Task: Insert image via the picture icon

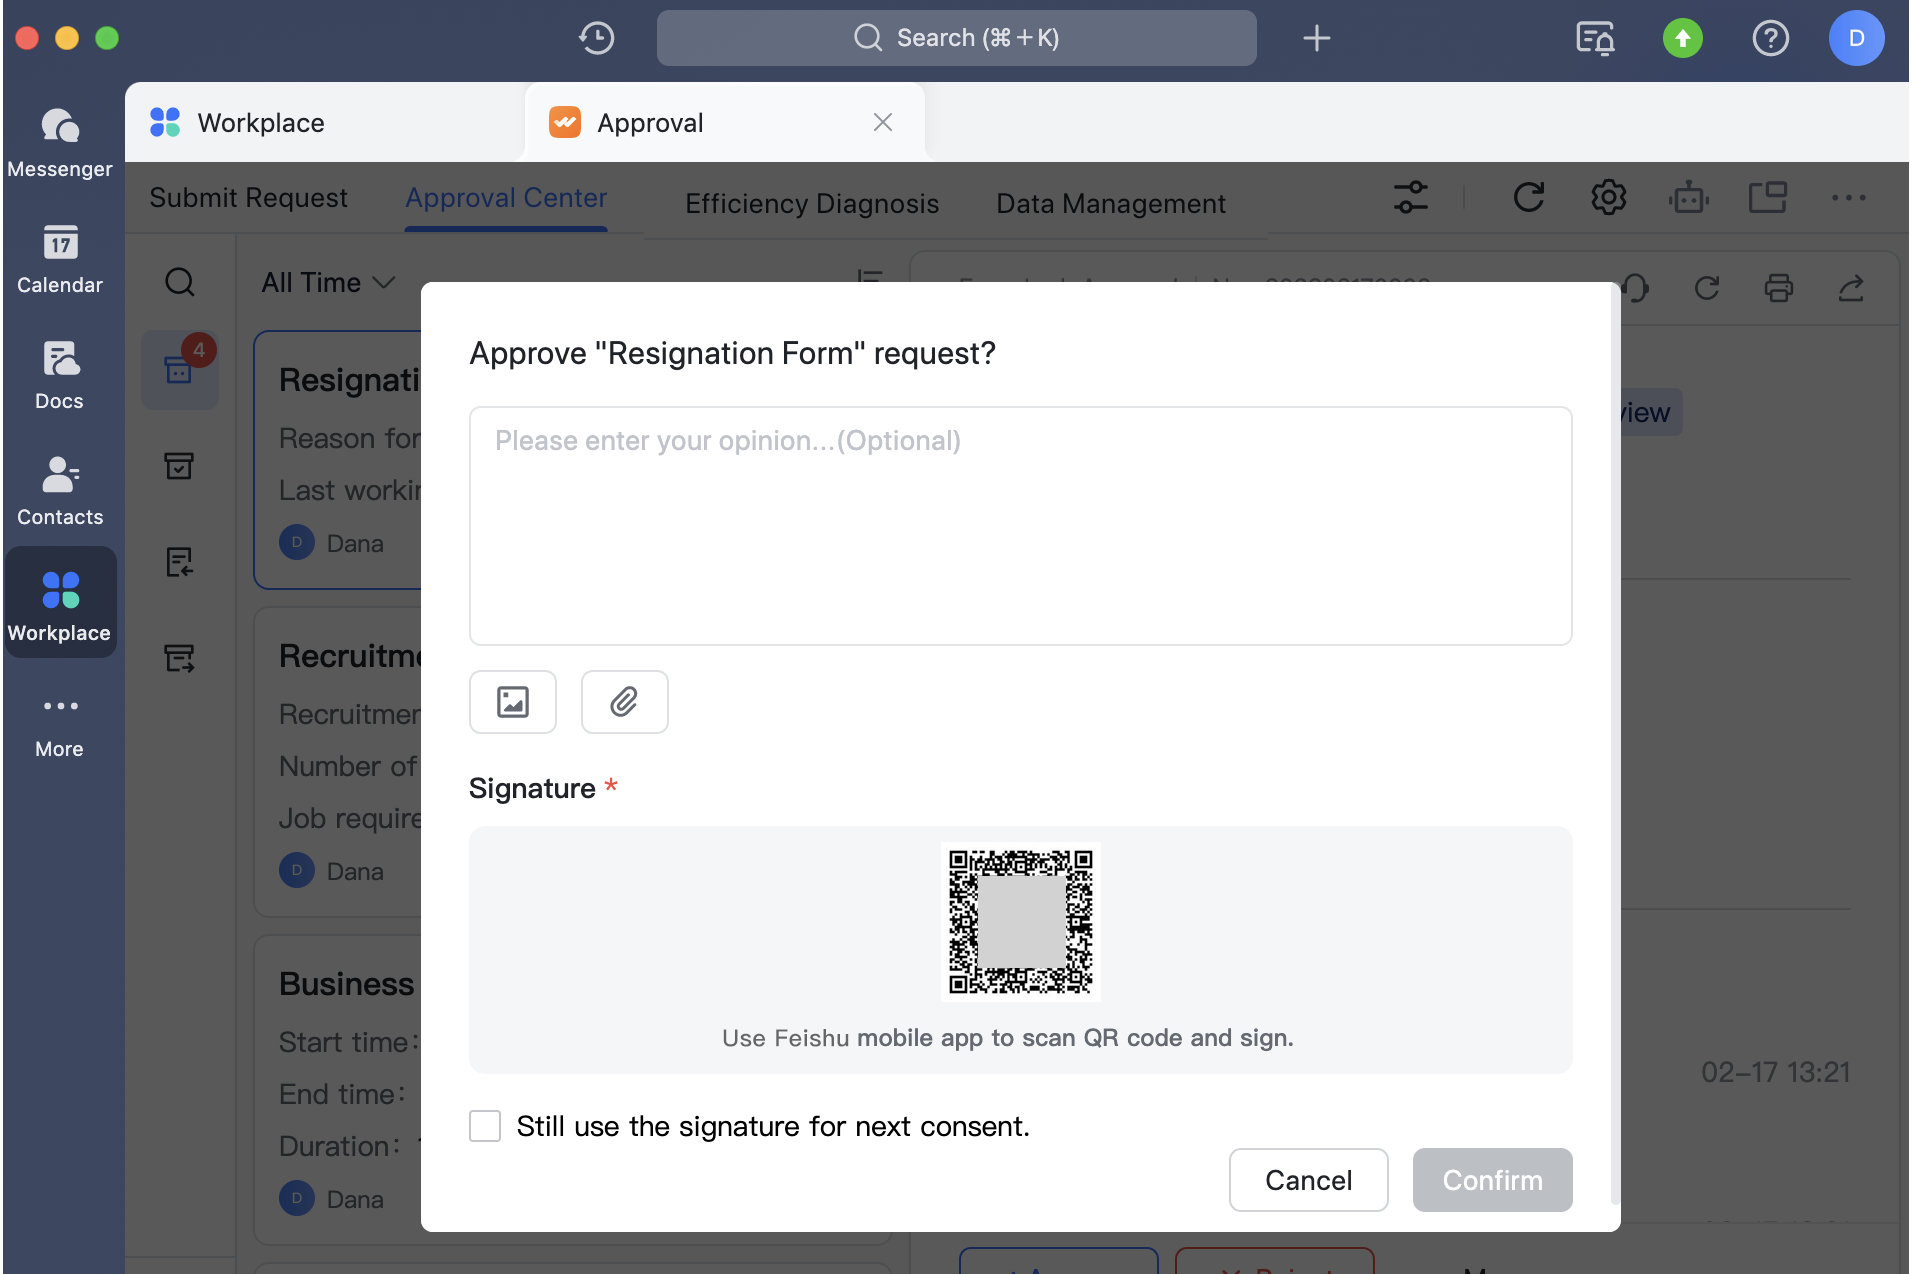Action: point(512,702)
